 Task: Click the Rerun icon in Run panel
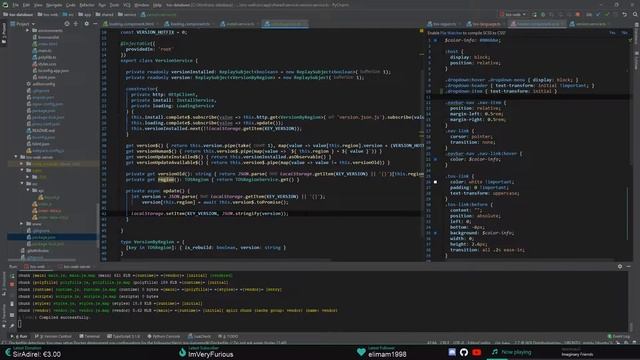click(12, 276)
